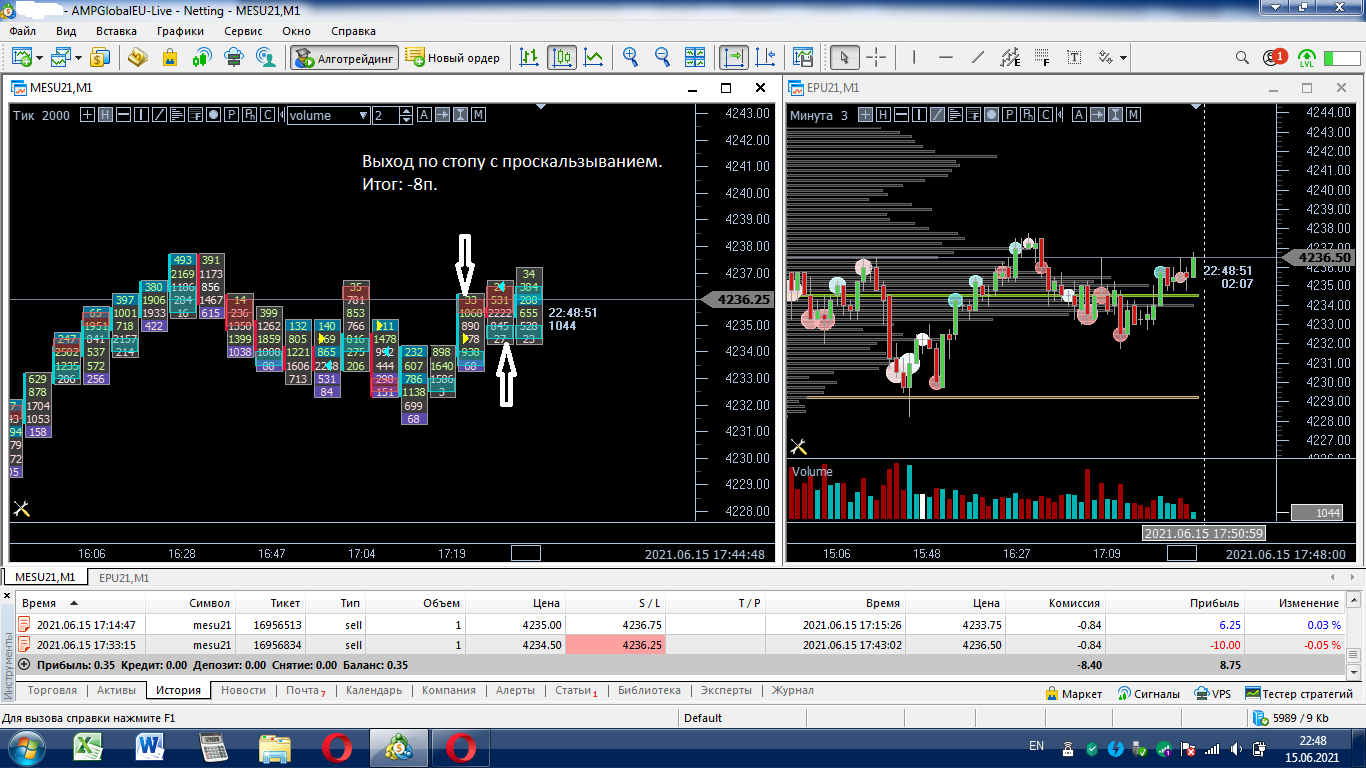1366x768 pixels.
Task: Select the text label tool
Action: click(1074, 57)
